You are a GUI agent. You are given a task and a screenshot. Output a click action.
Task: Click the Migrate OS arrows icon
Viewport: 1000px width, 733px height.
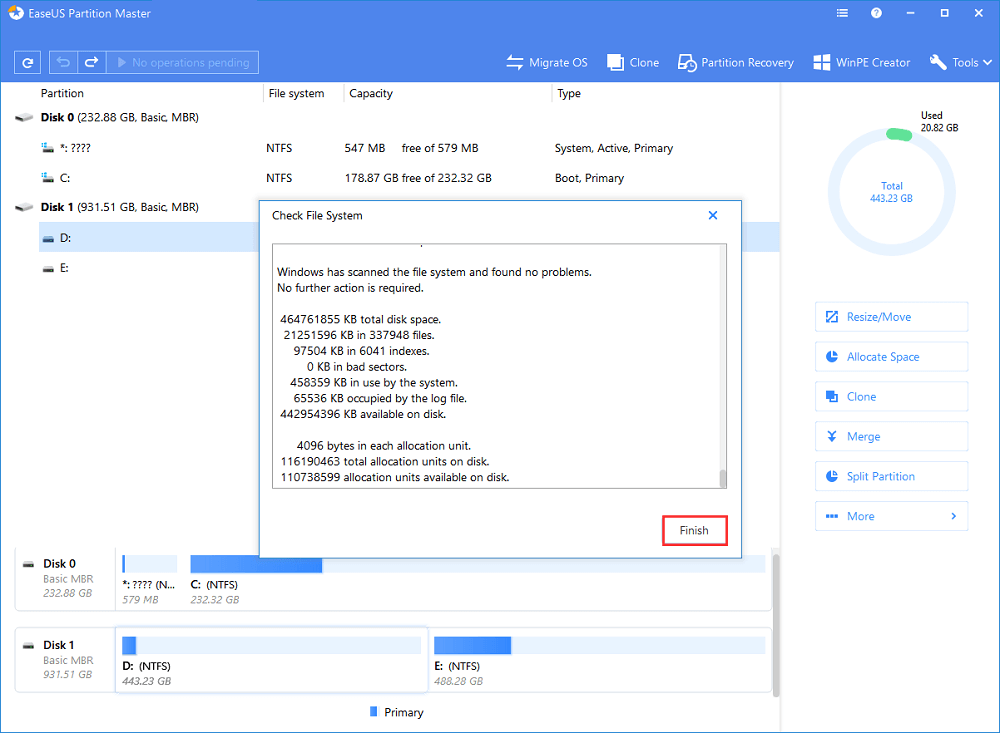(515, 63)
